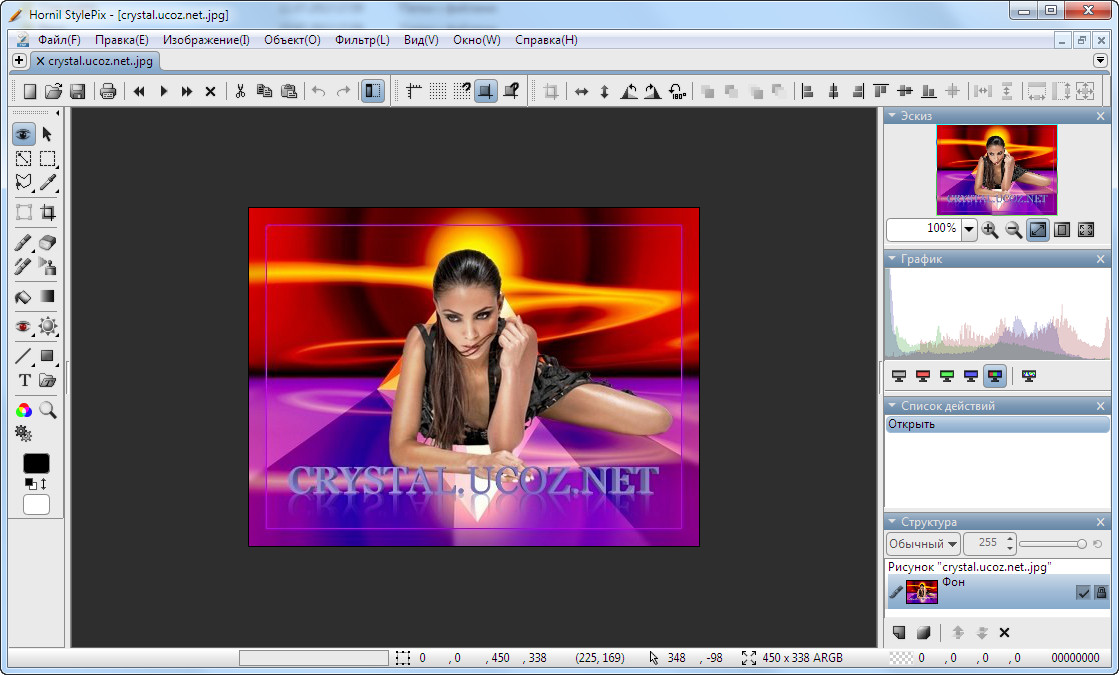Toggle visibility checkmark of Фон layer

point(1083,592)
